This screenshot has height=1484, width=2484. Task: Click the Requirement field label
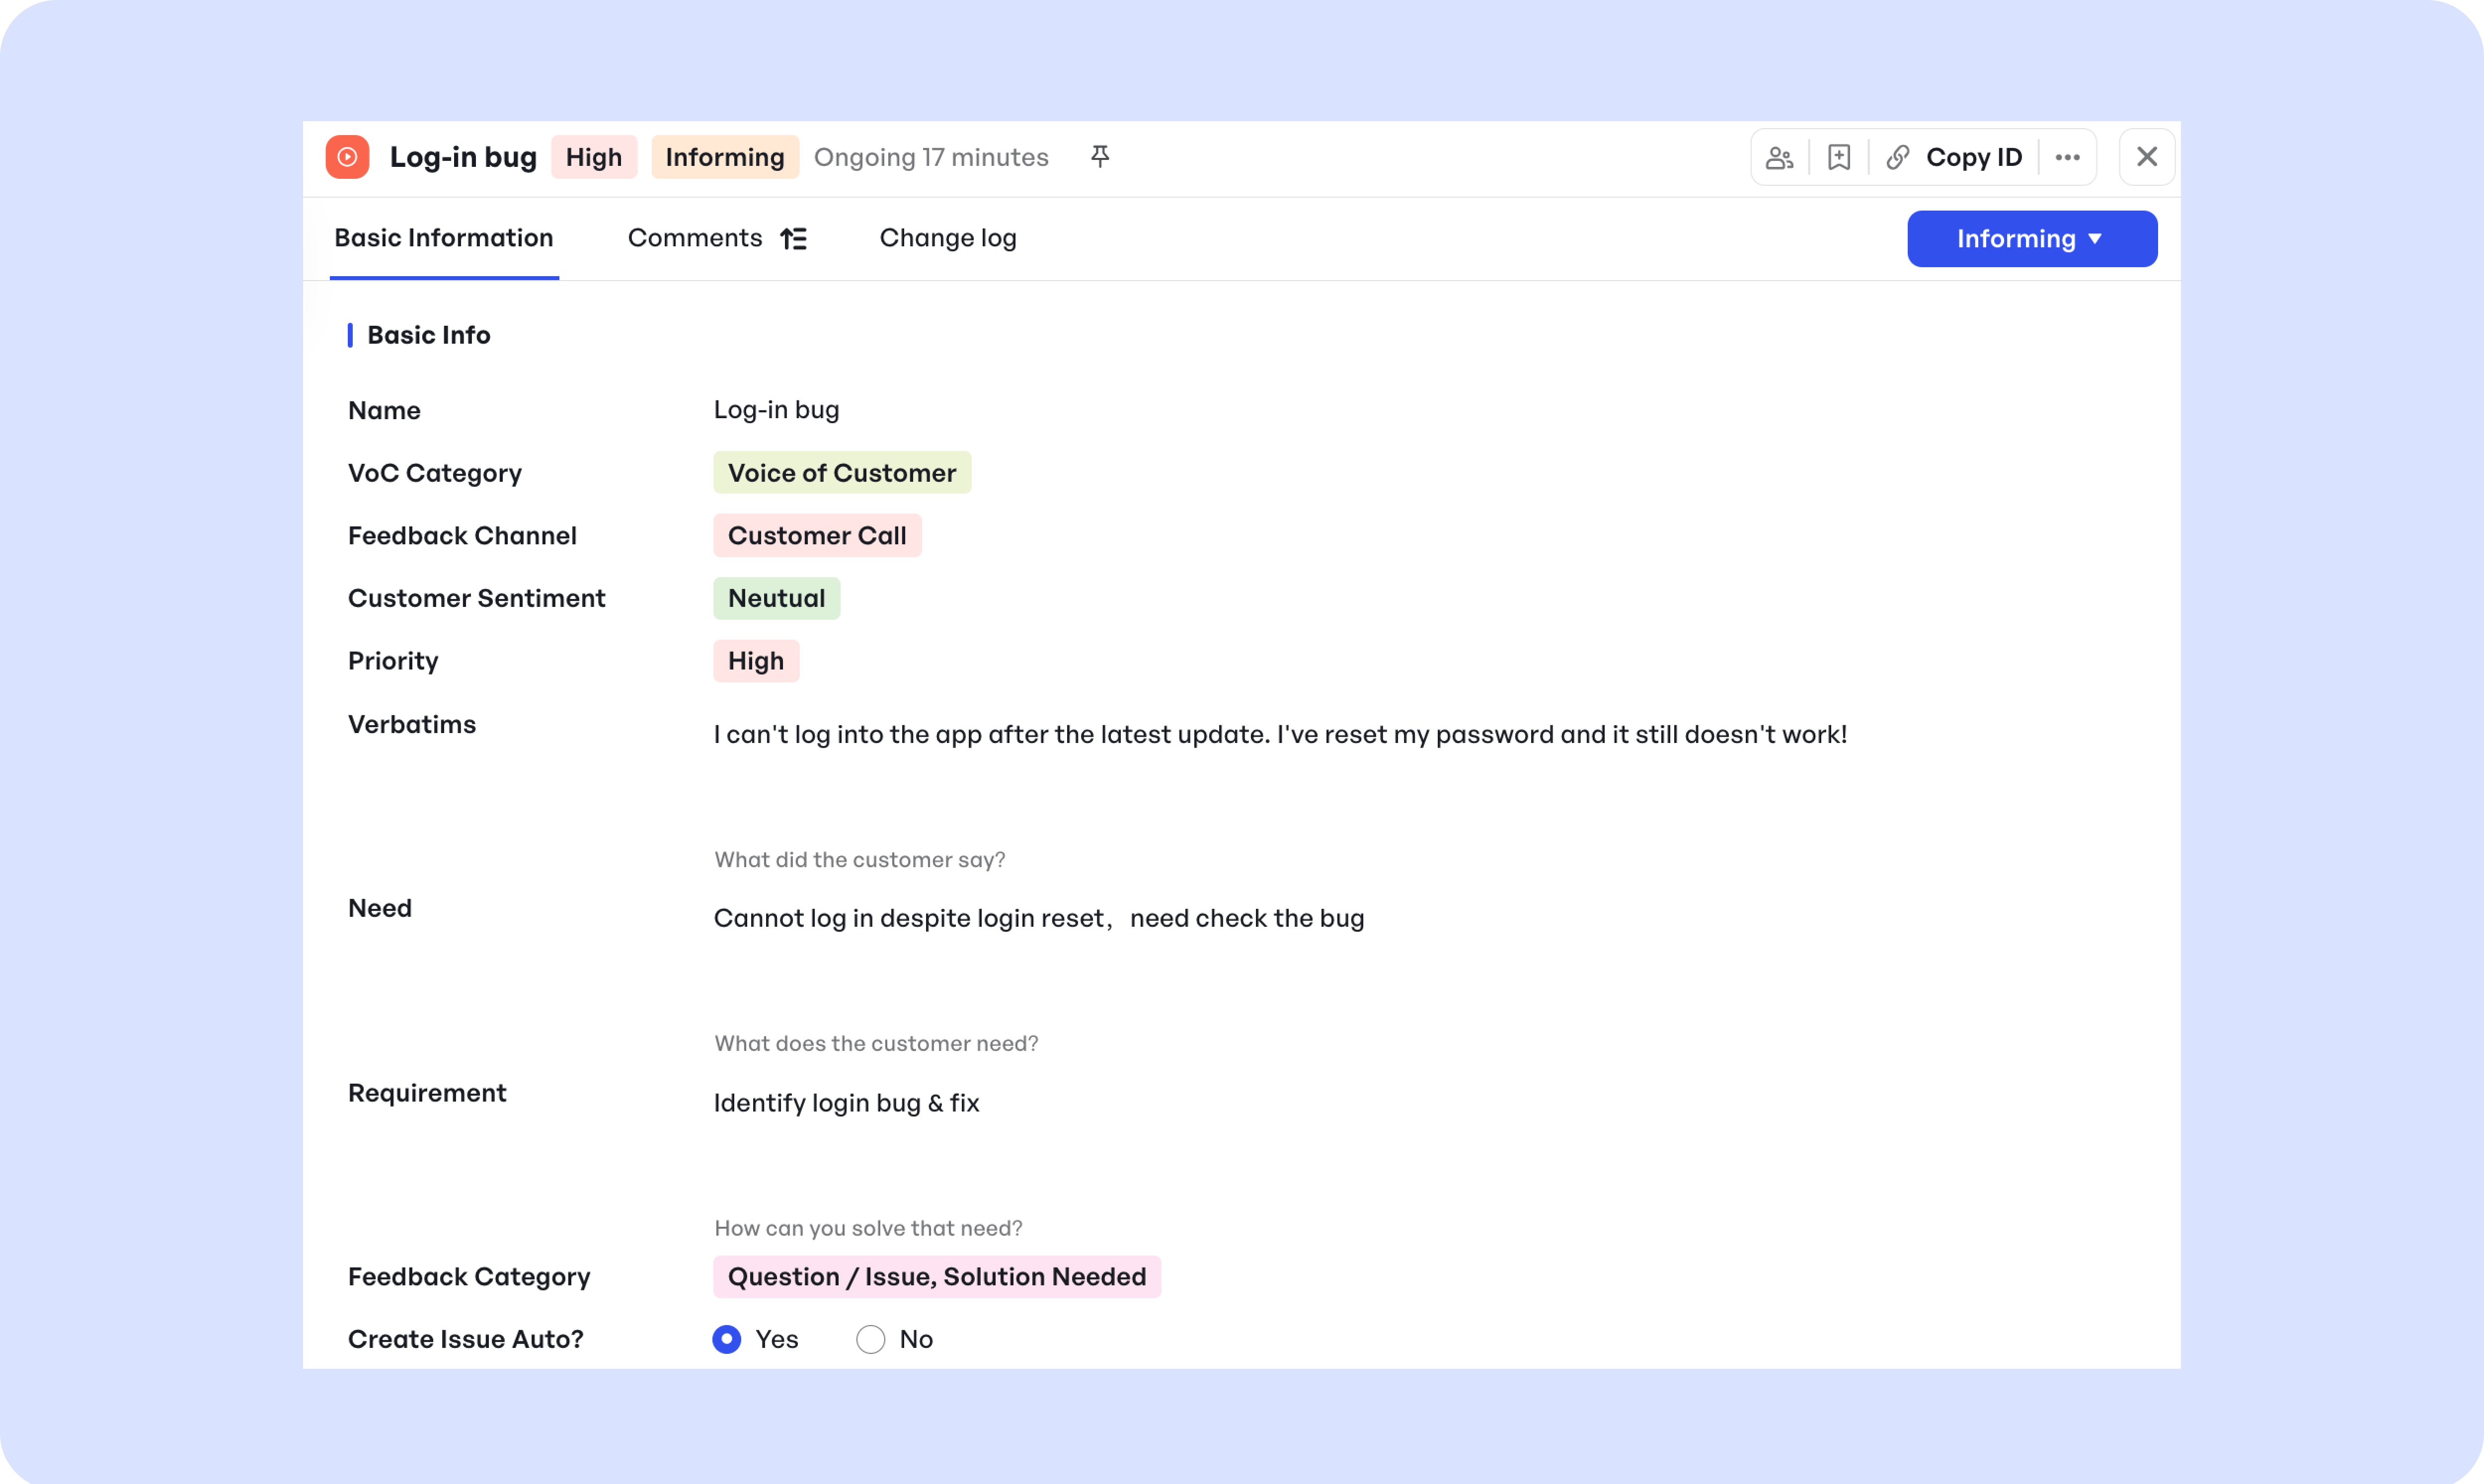(x=427, y=1093)
